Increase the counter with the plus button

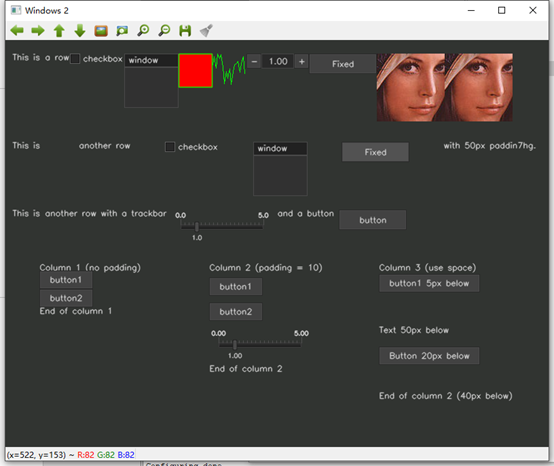point(301,61)
